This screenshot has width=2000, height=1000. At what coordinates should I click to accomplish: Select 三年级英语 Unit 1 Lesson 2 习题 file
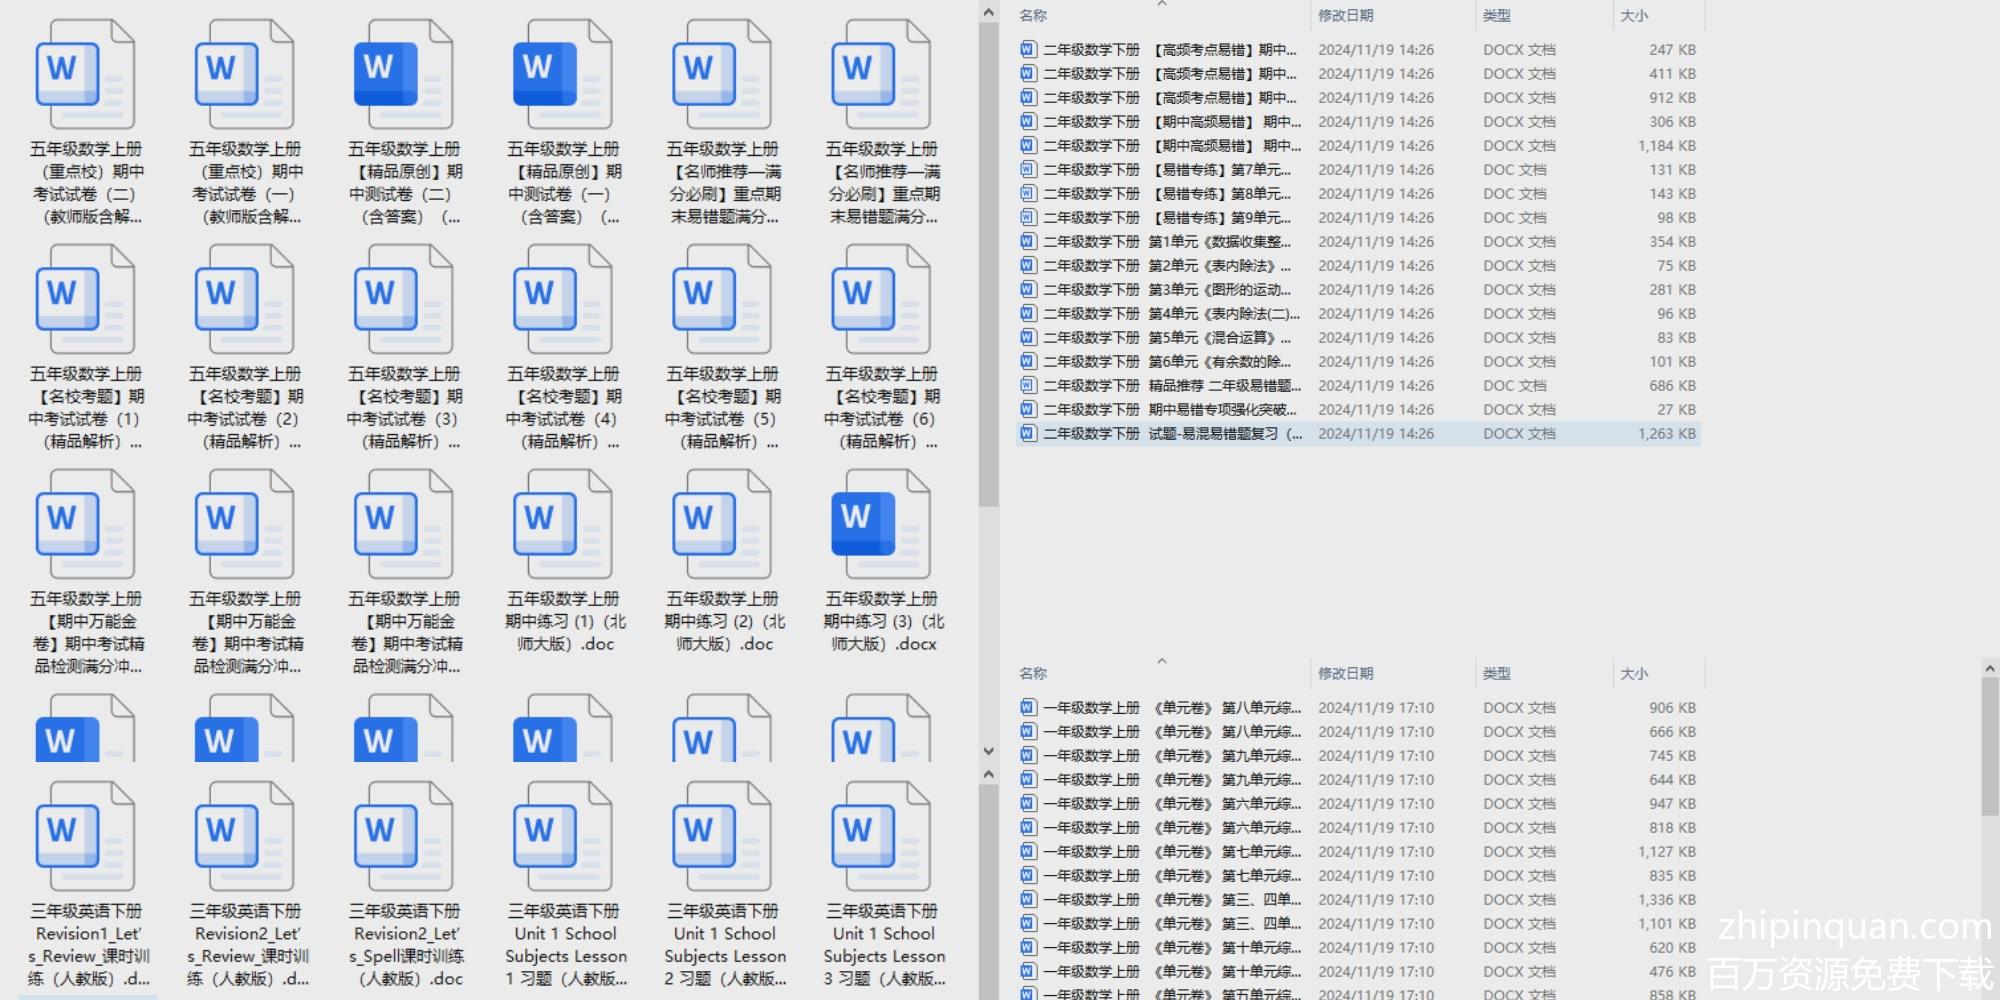coord(721,836)
